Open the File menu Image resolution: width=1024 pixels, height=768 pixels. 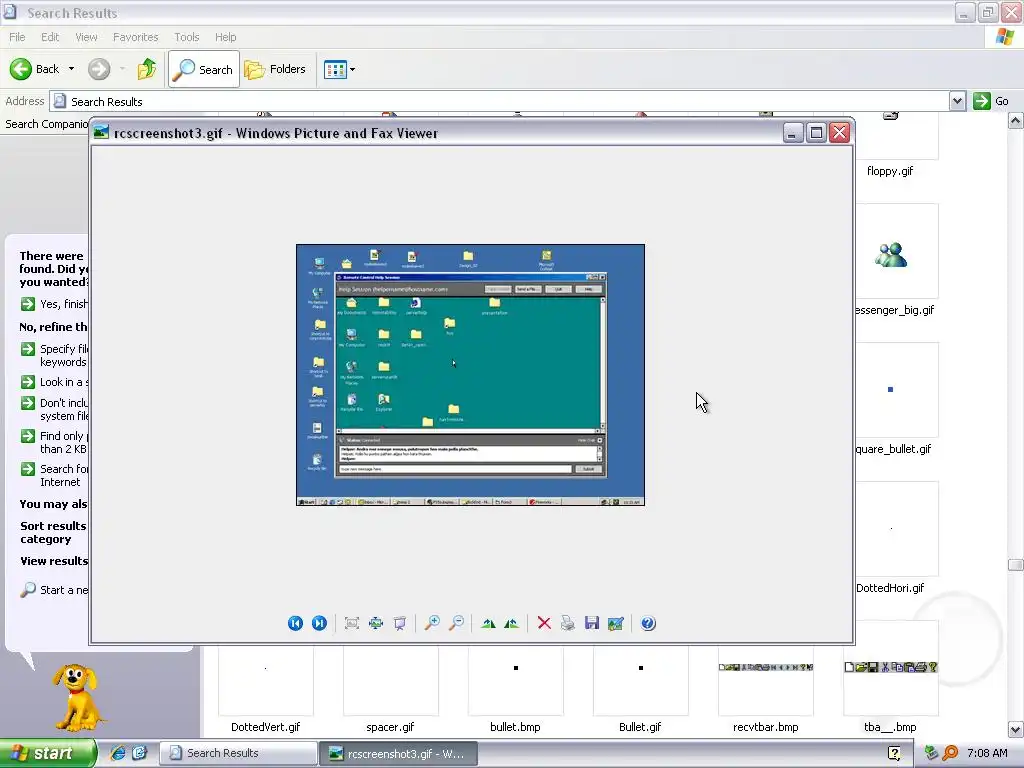[17, 37]
